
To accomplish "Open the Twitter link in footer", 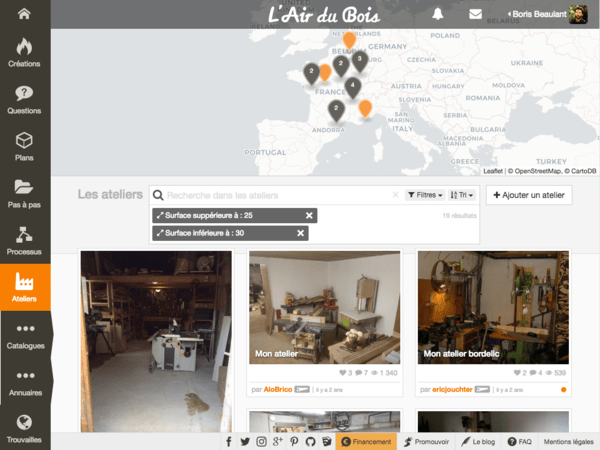I will click(x=244, y=441).
